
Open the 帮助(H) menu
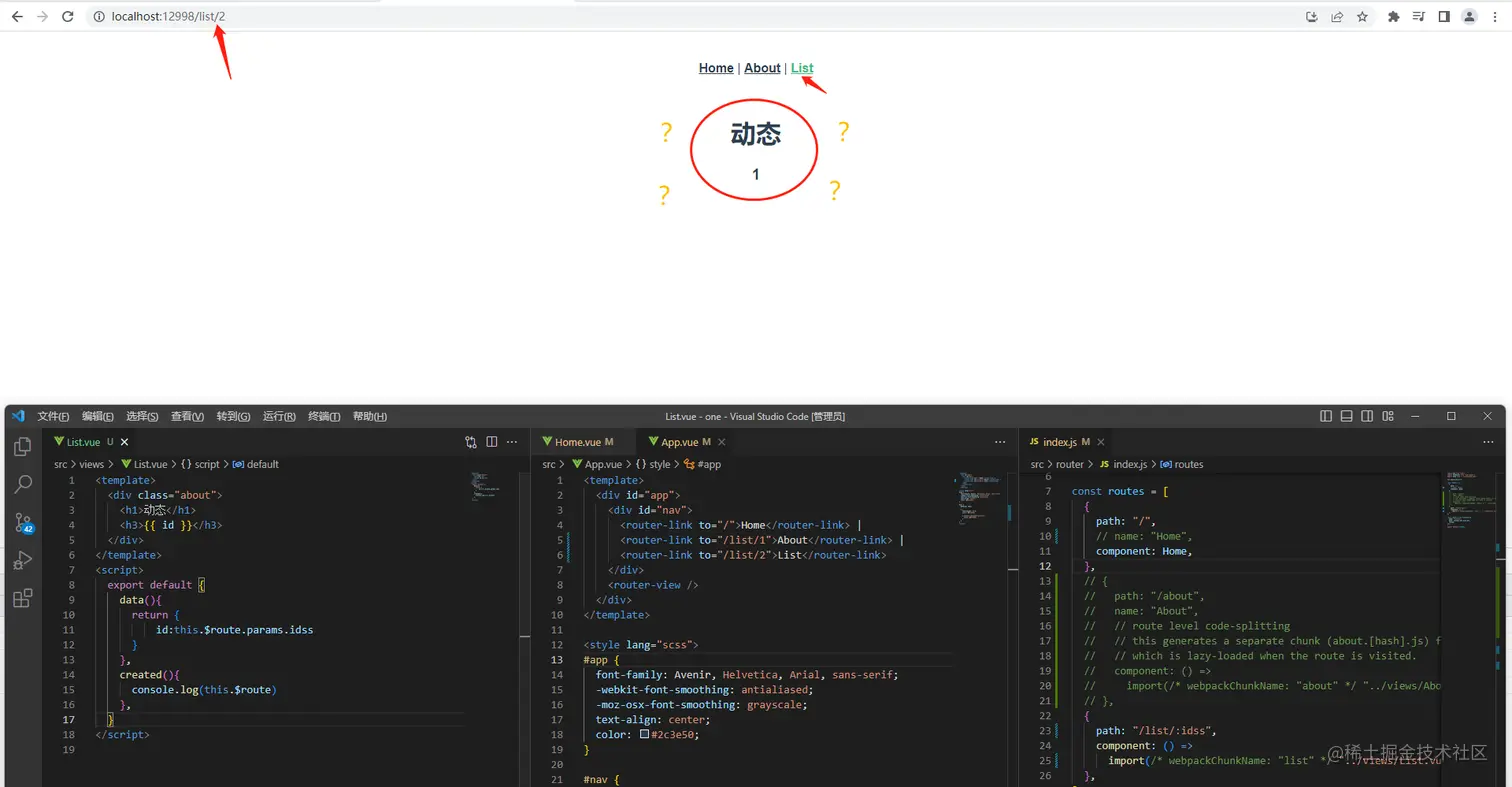click(x=370, y=416)
